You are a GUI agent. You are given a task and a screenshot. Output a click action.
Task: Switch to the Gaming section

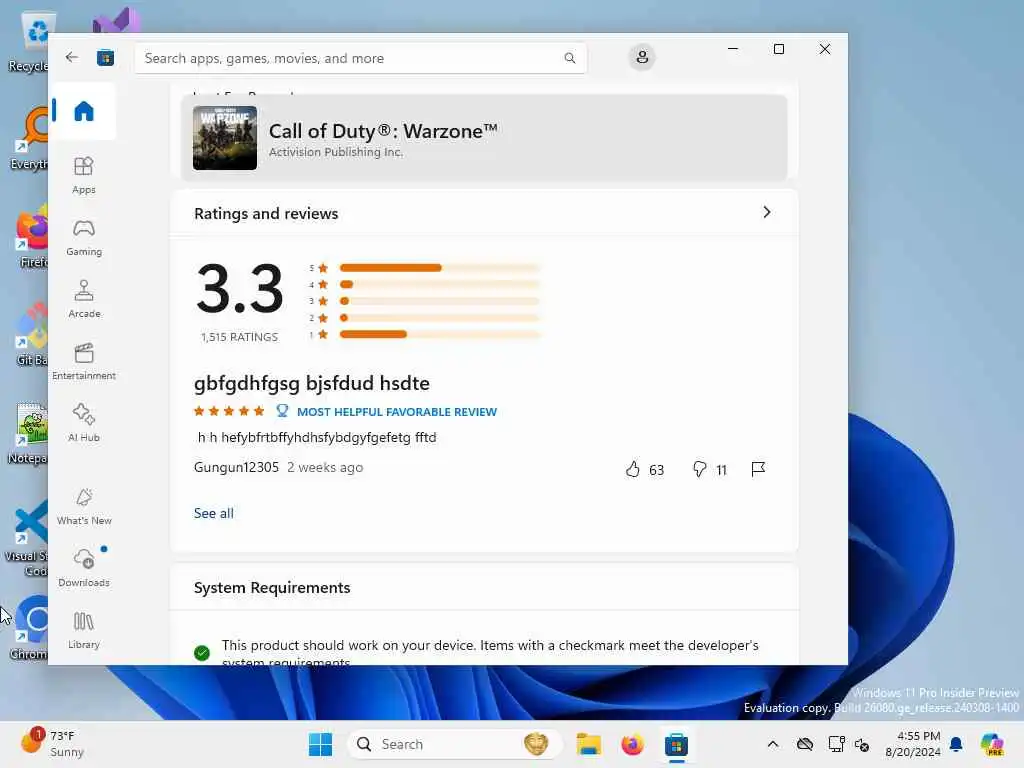(84, 237)
